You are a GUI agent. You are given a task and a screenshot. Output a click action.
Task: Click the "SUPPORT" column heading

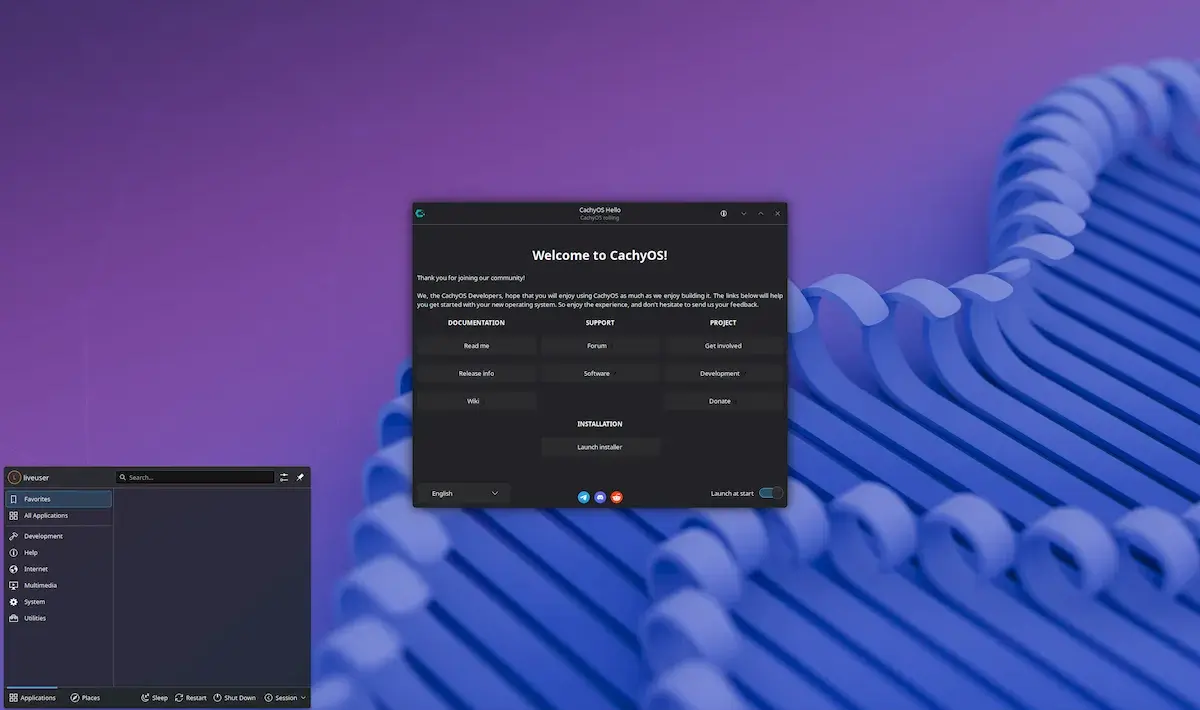[x=600, y=323]
